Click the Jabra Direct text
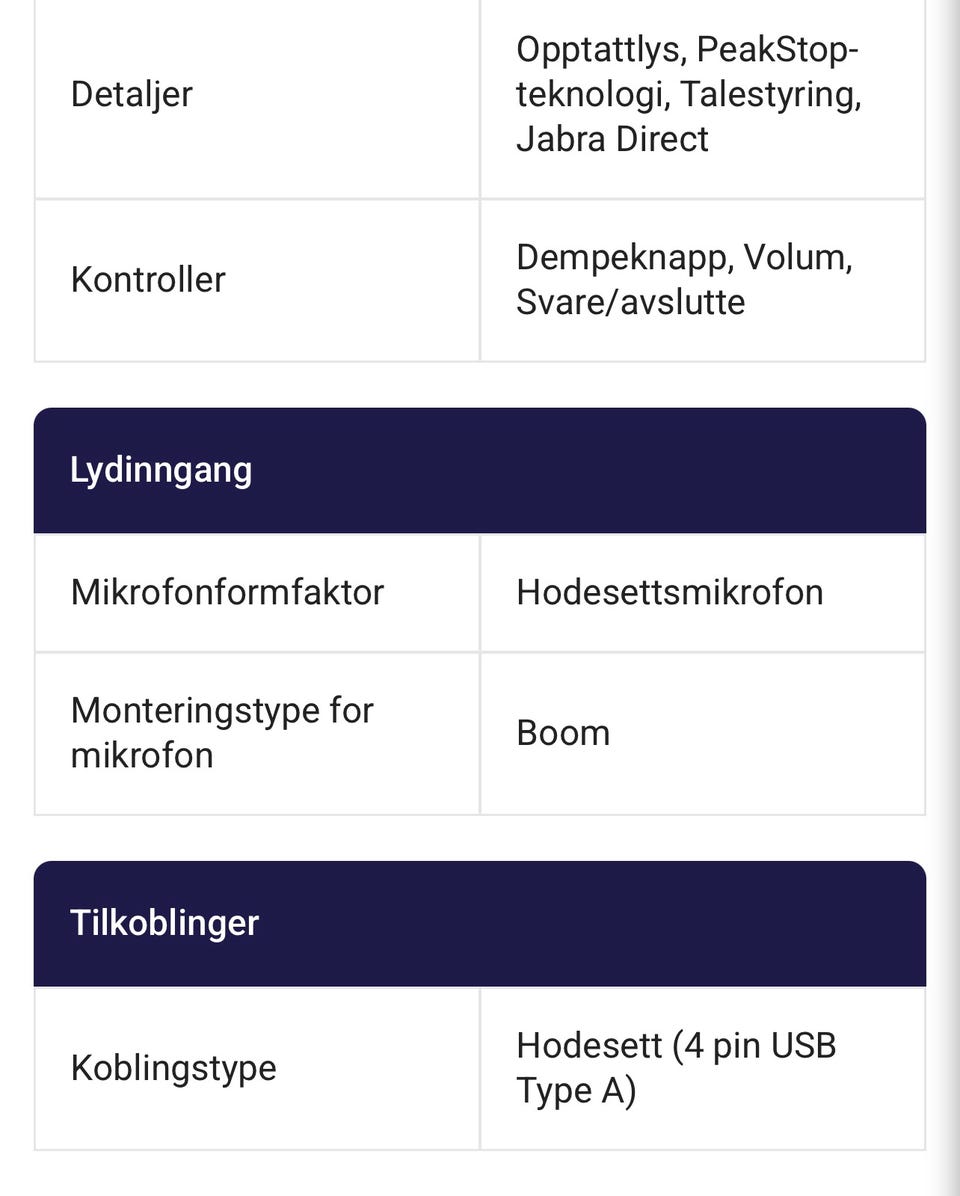 [x=612, y=139]
